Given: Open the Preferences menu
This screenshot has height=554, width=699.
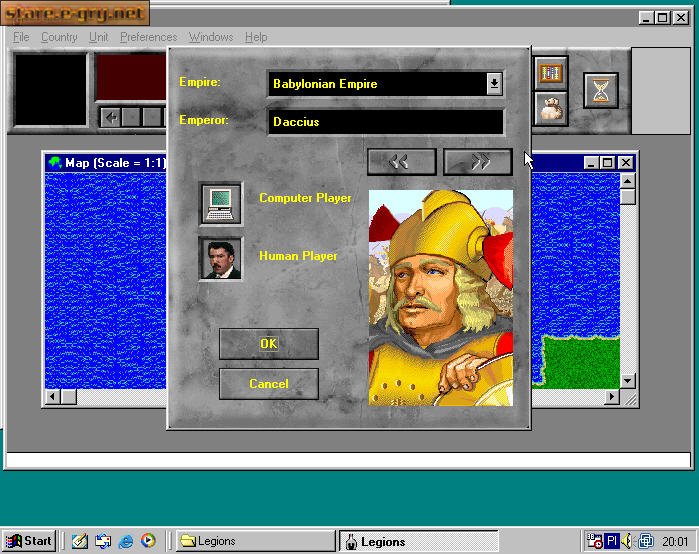Looking at the screenshot, I should tap(148, 37).
